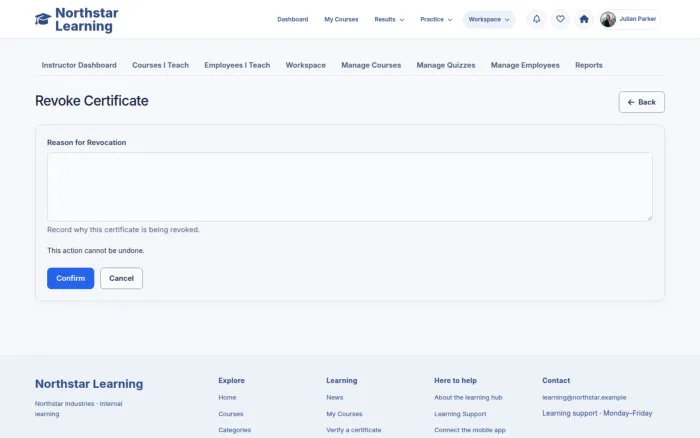
Task: Open My Courses in the top navigation
Action: pos(341,20)
